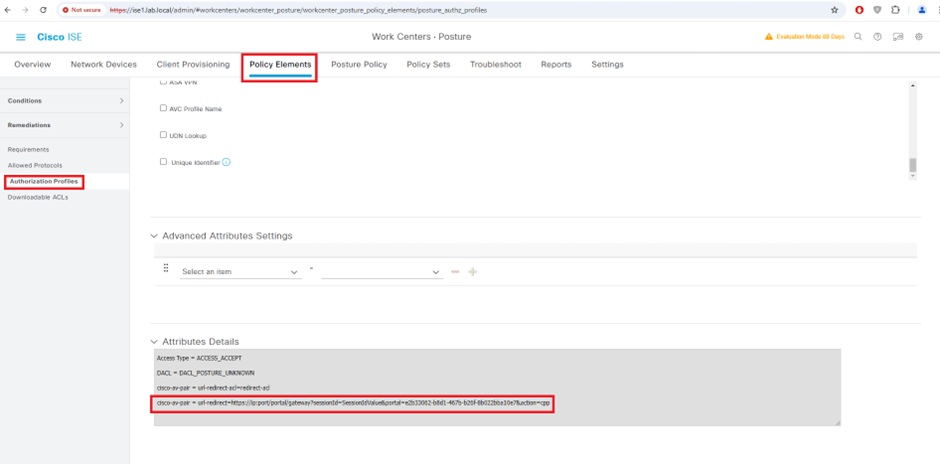This screenshot has height=464, width=940.
Task: Open Allowed Protocols in the sidebar
Action: [x=35, y=165]
